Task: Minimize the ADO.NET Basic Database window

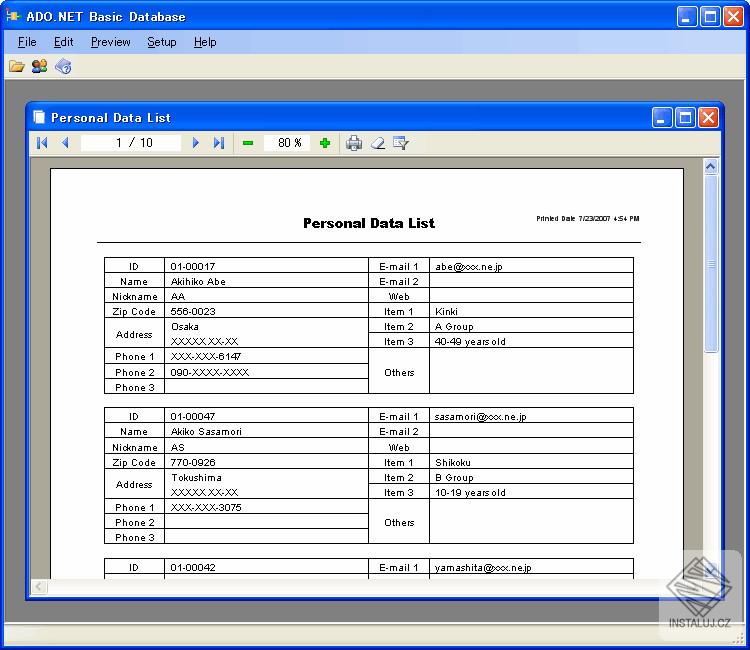Action: click(687, 17)
